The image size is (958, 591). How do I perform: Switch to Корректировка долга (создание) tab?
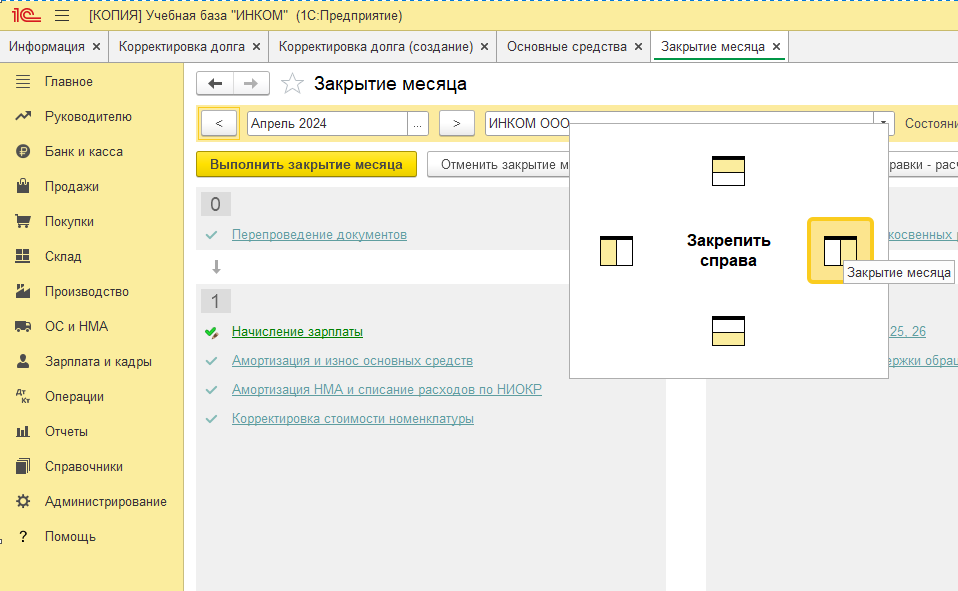[x=376, y=47]
